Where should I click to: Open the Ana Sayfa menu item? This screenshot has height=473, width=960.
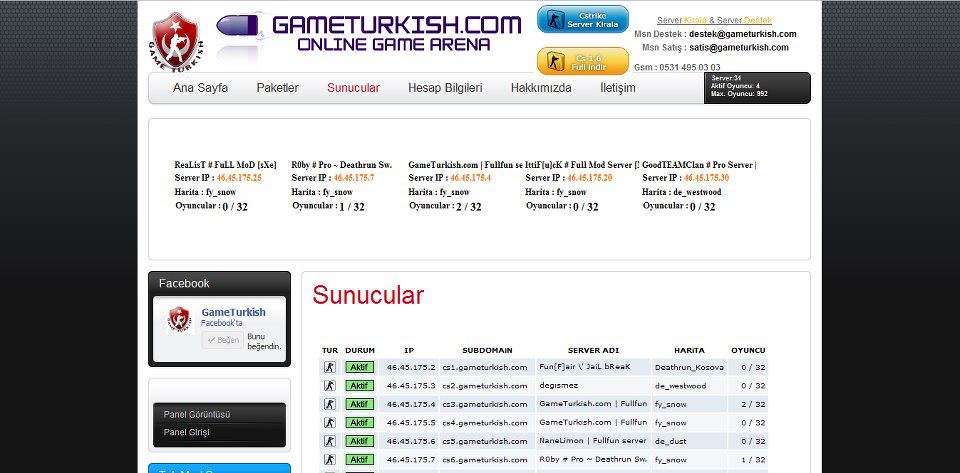[x=200, y=88]
